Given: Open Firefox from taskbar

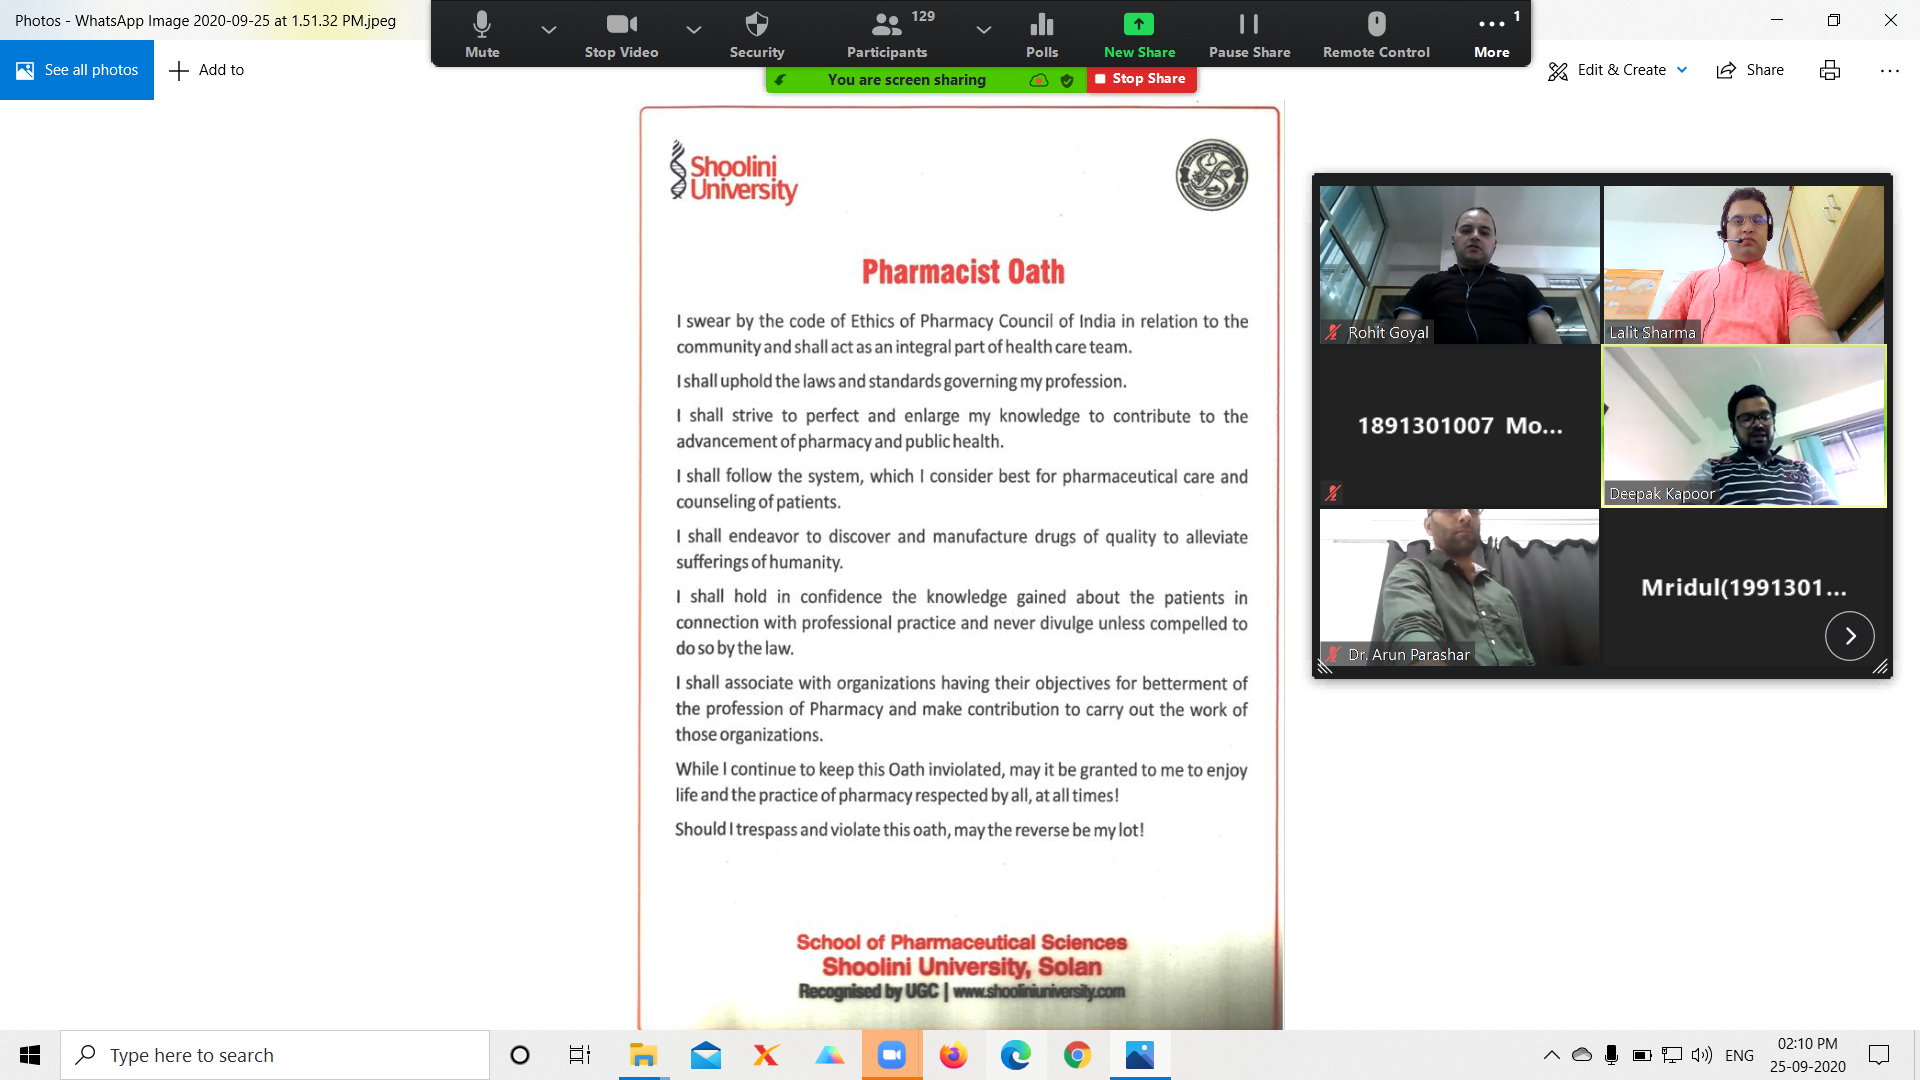Looking at the screenshot, I should tap(954, 1055).
